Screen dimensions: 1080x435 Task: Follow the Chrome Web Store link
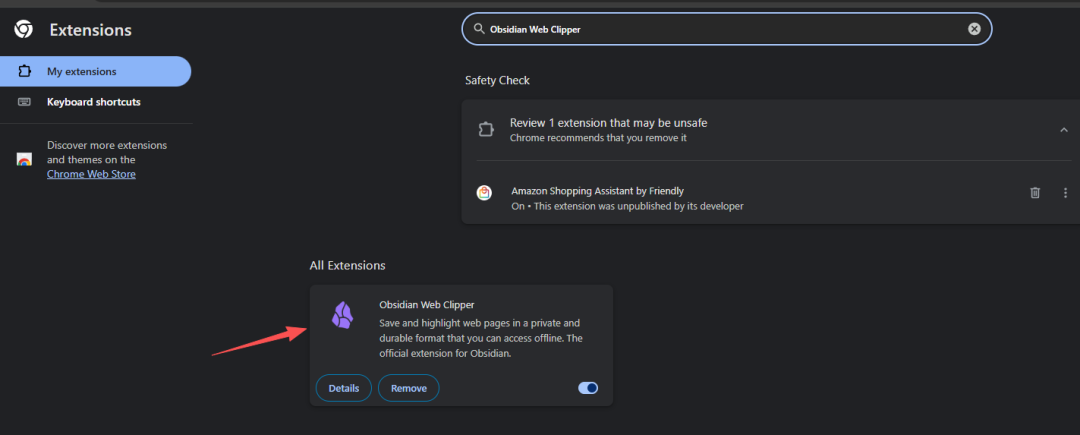click(x=91, y=174)
